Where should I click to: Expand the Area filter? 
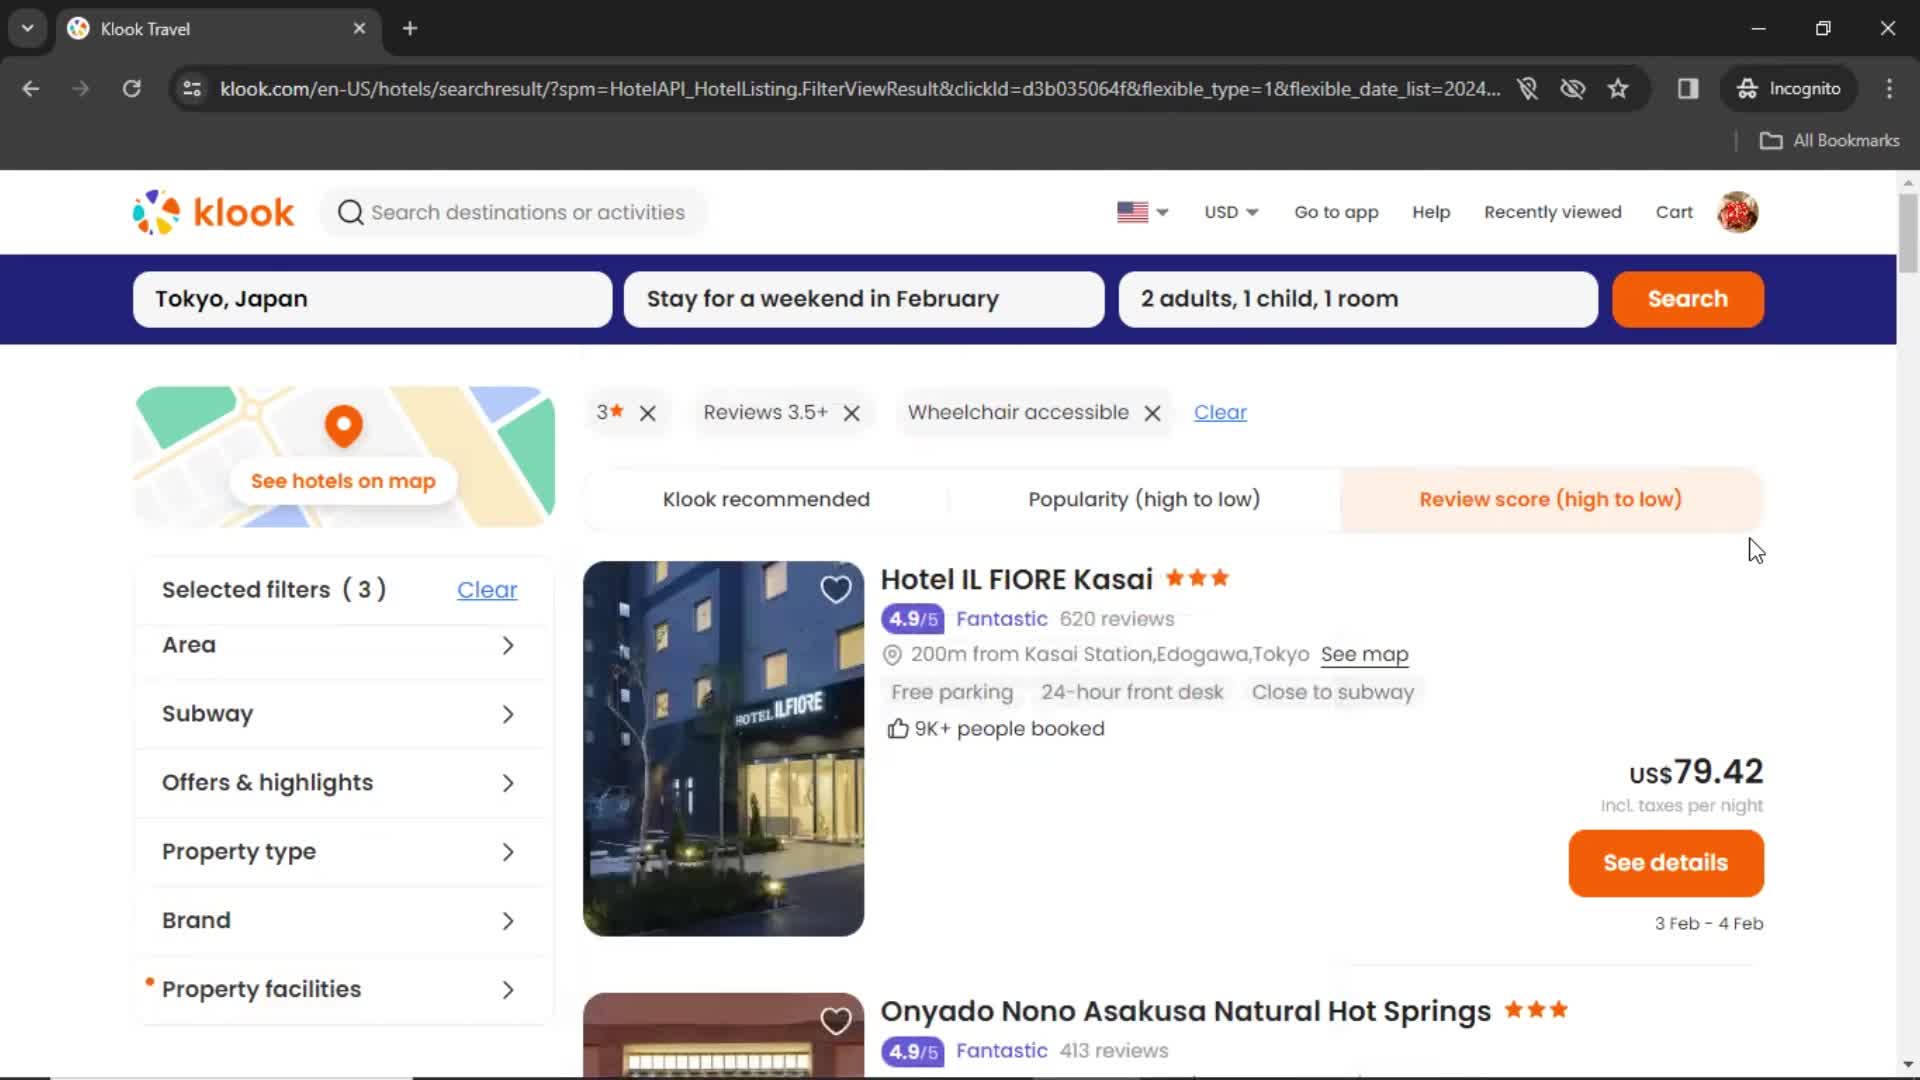tap(342, 645)
